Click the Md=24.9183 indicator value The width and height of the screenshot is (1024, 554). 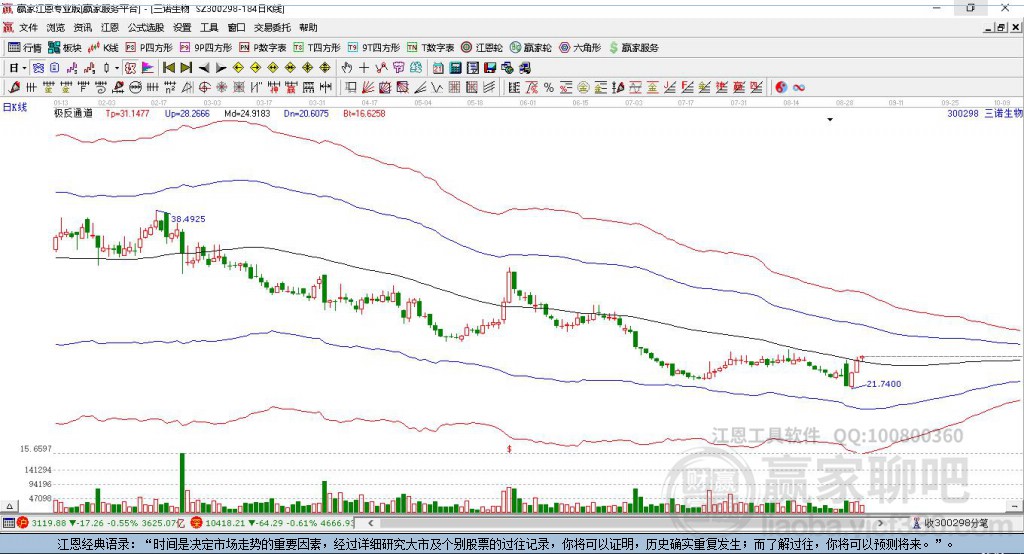(247, 113)
